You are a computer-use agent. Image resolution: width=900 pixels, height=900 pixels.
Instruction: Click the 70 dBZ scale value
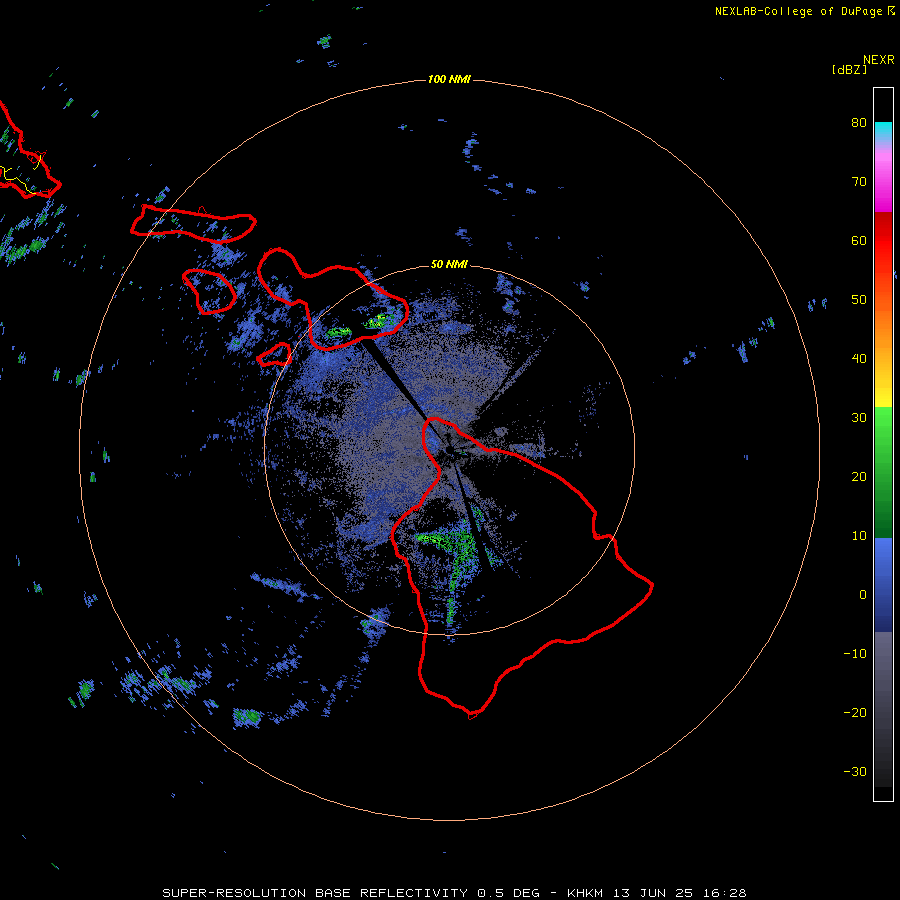859,182
